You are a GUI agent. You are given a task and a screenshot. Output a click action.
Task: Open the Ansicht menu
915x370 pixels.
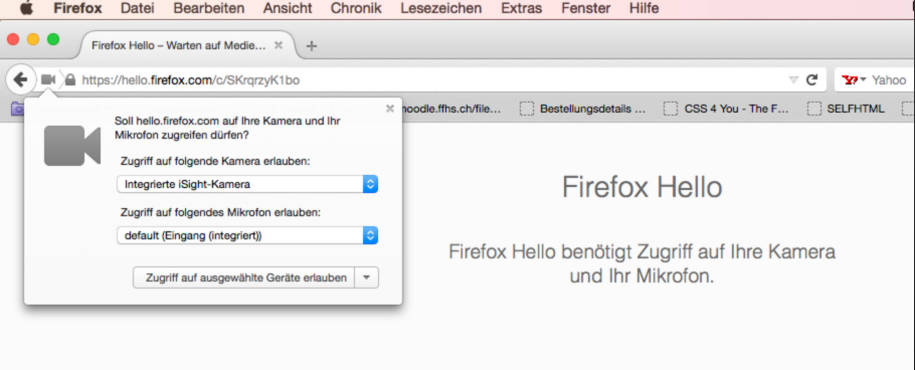point(288,8)
